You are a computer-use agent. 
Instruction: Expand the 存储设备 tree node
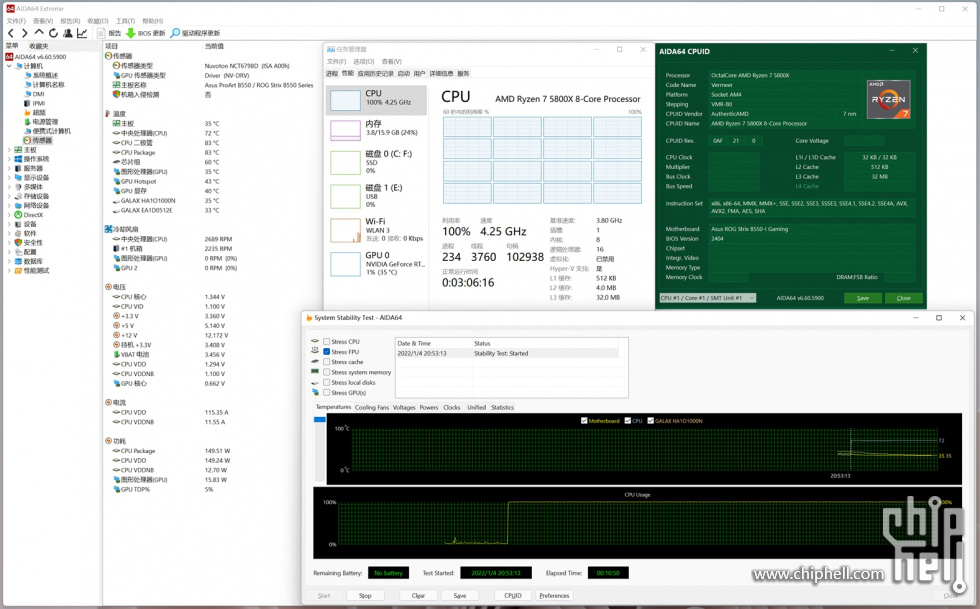[x=9, y=196]
